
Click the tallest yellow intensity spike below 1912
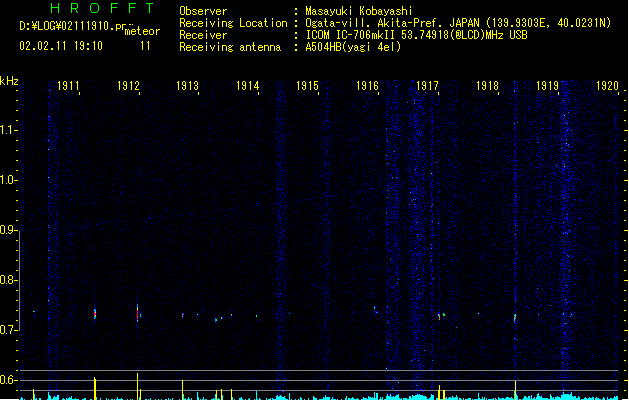click(138, 386)
